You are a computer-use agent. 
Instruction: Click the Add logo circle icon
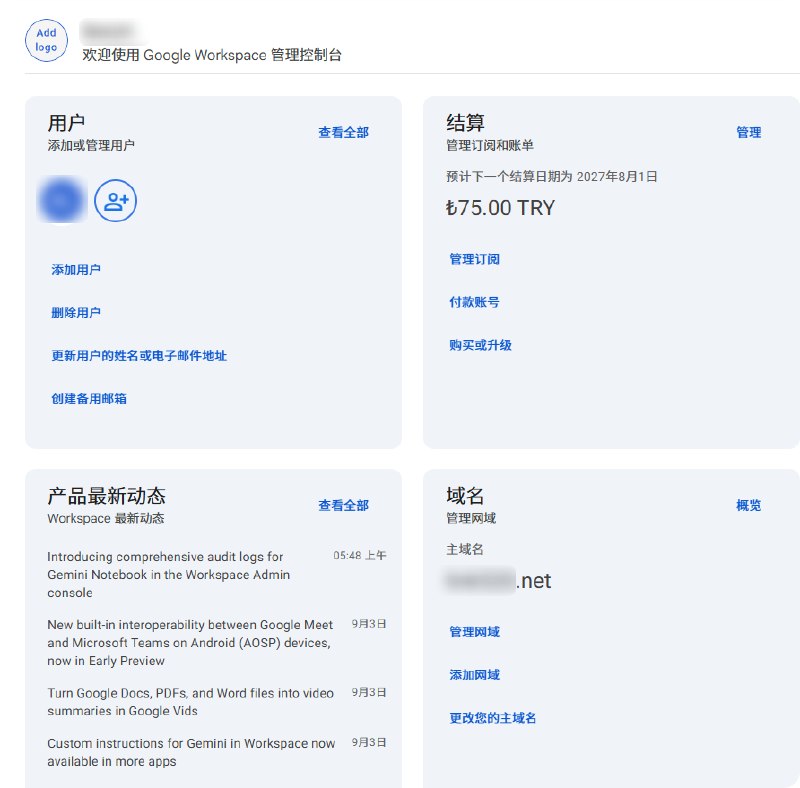pyautogui.click(x=46, y=41)
